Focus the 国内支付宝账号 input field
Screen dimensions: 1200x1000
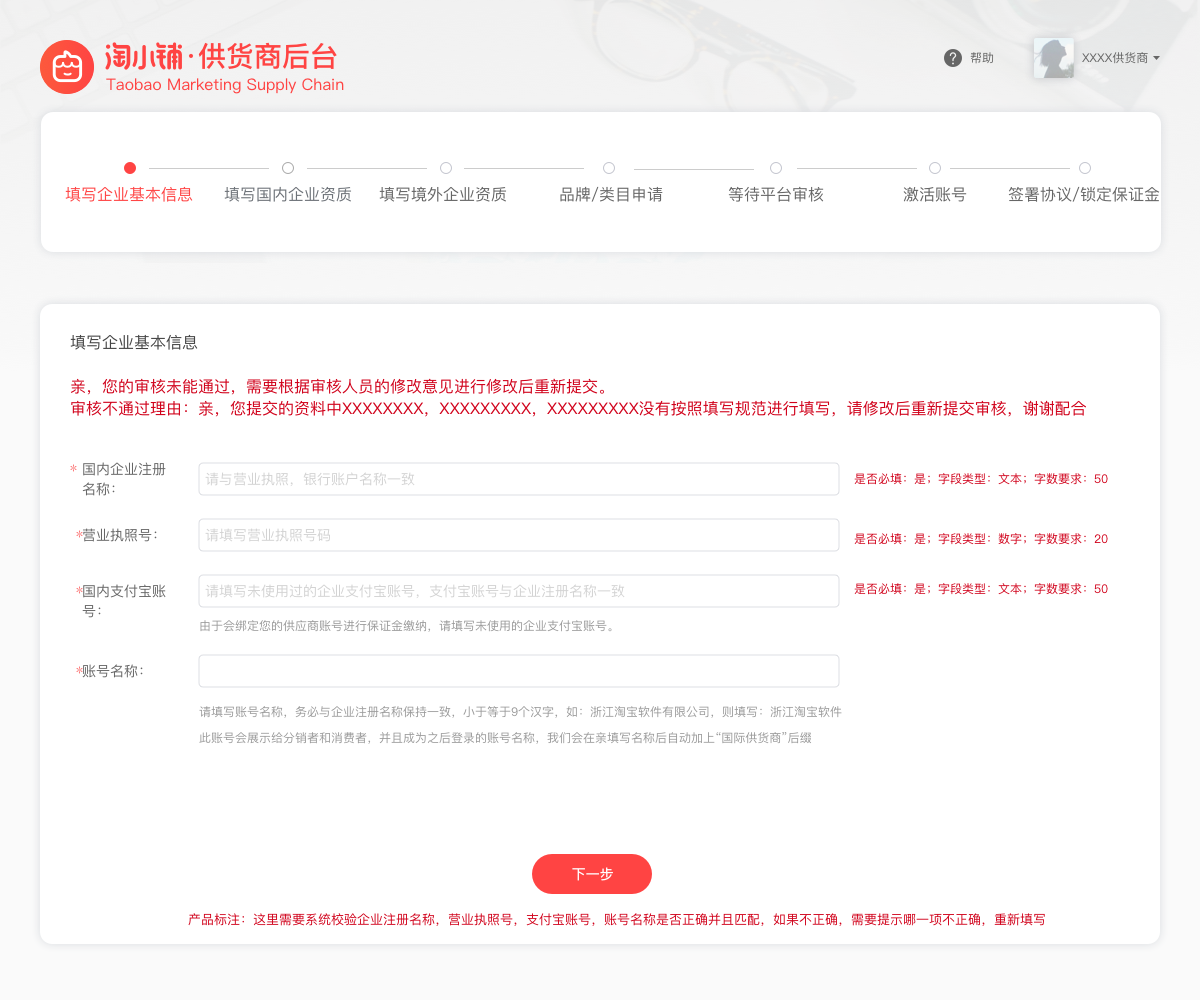(x=518, y=591)
